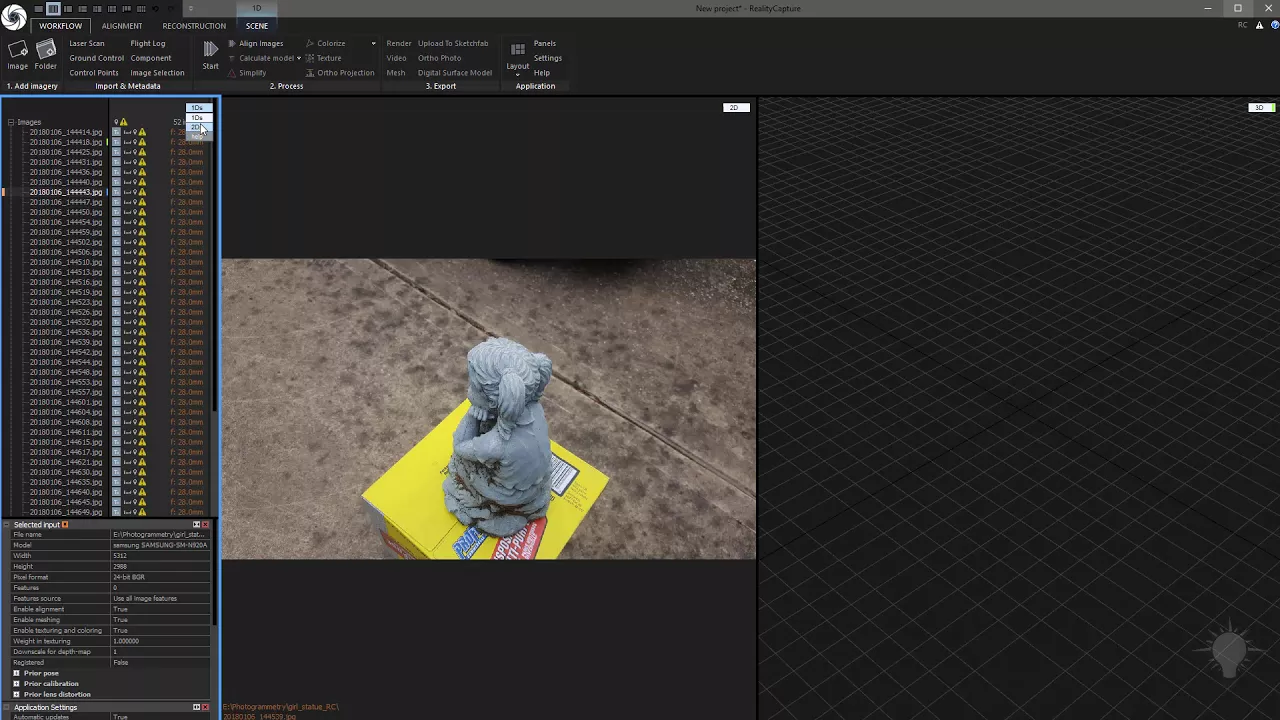Screen dimensions: 1280x720
Task: Click the Model value samsung SAMSUNG-SM-N920A
Action: coord(160,545)
